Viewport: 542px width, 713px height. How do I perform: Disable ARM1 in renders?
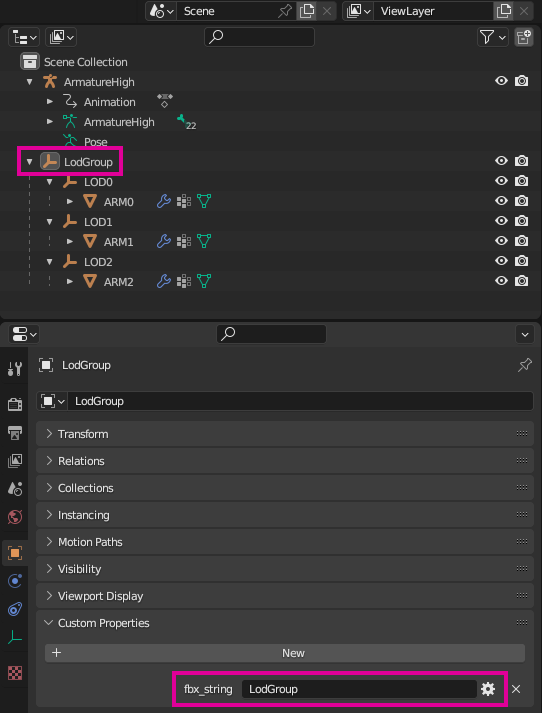tap(522, 241)
